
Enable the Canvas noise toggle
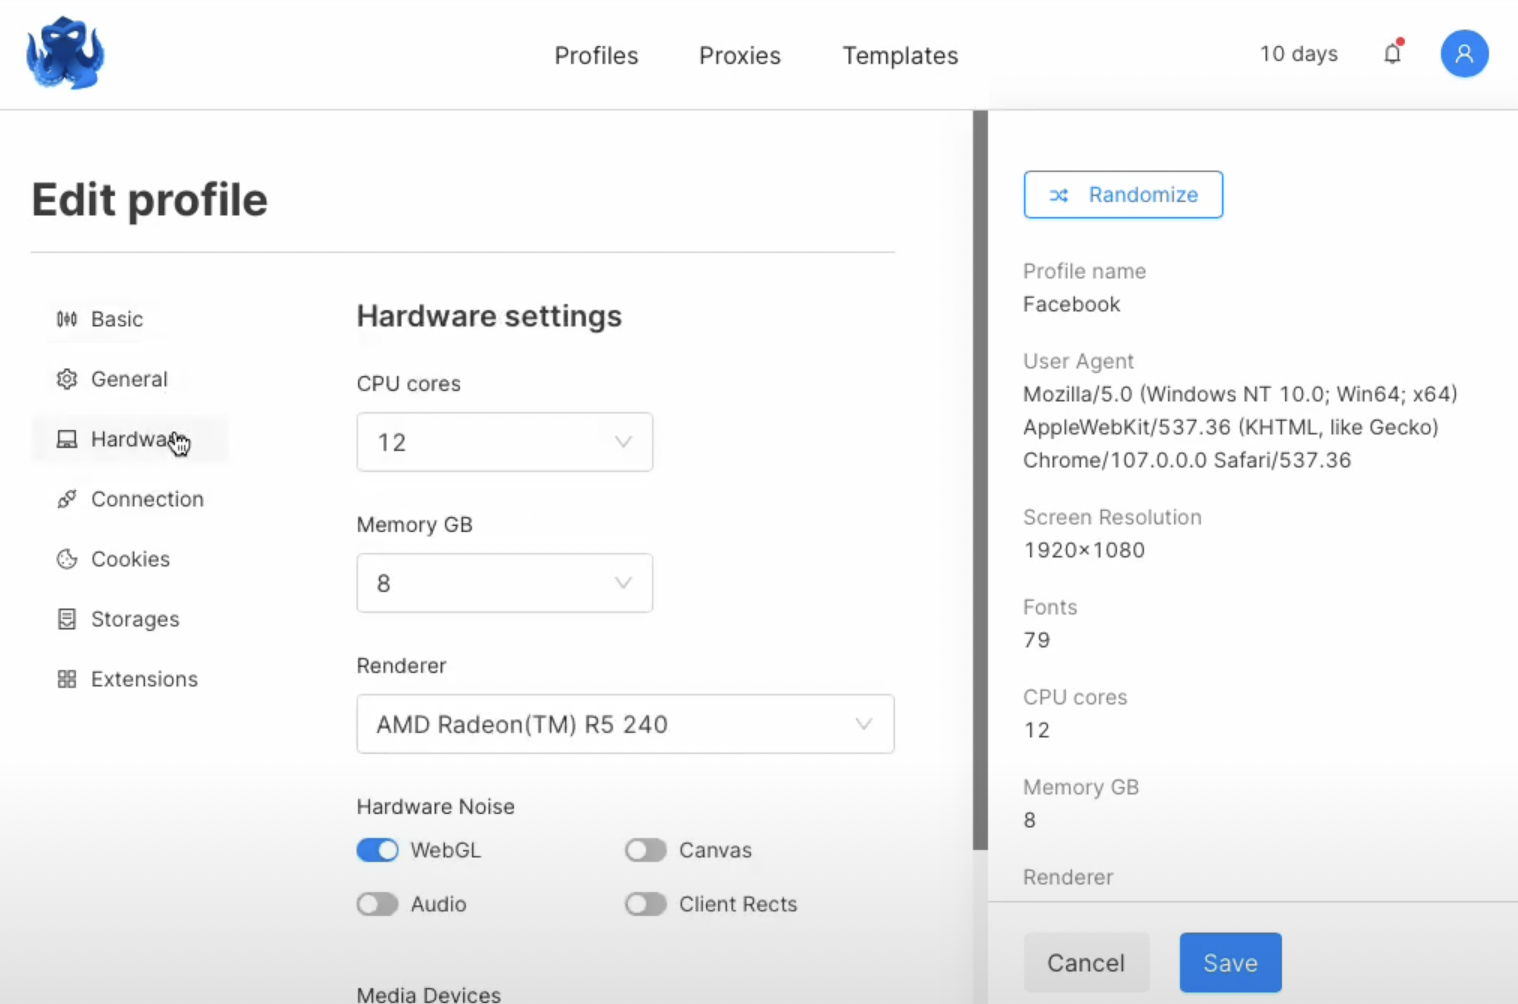645,850
